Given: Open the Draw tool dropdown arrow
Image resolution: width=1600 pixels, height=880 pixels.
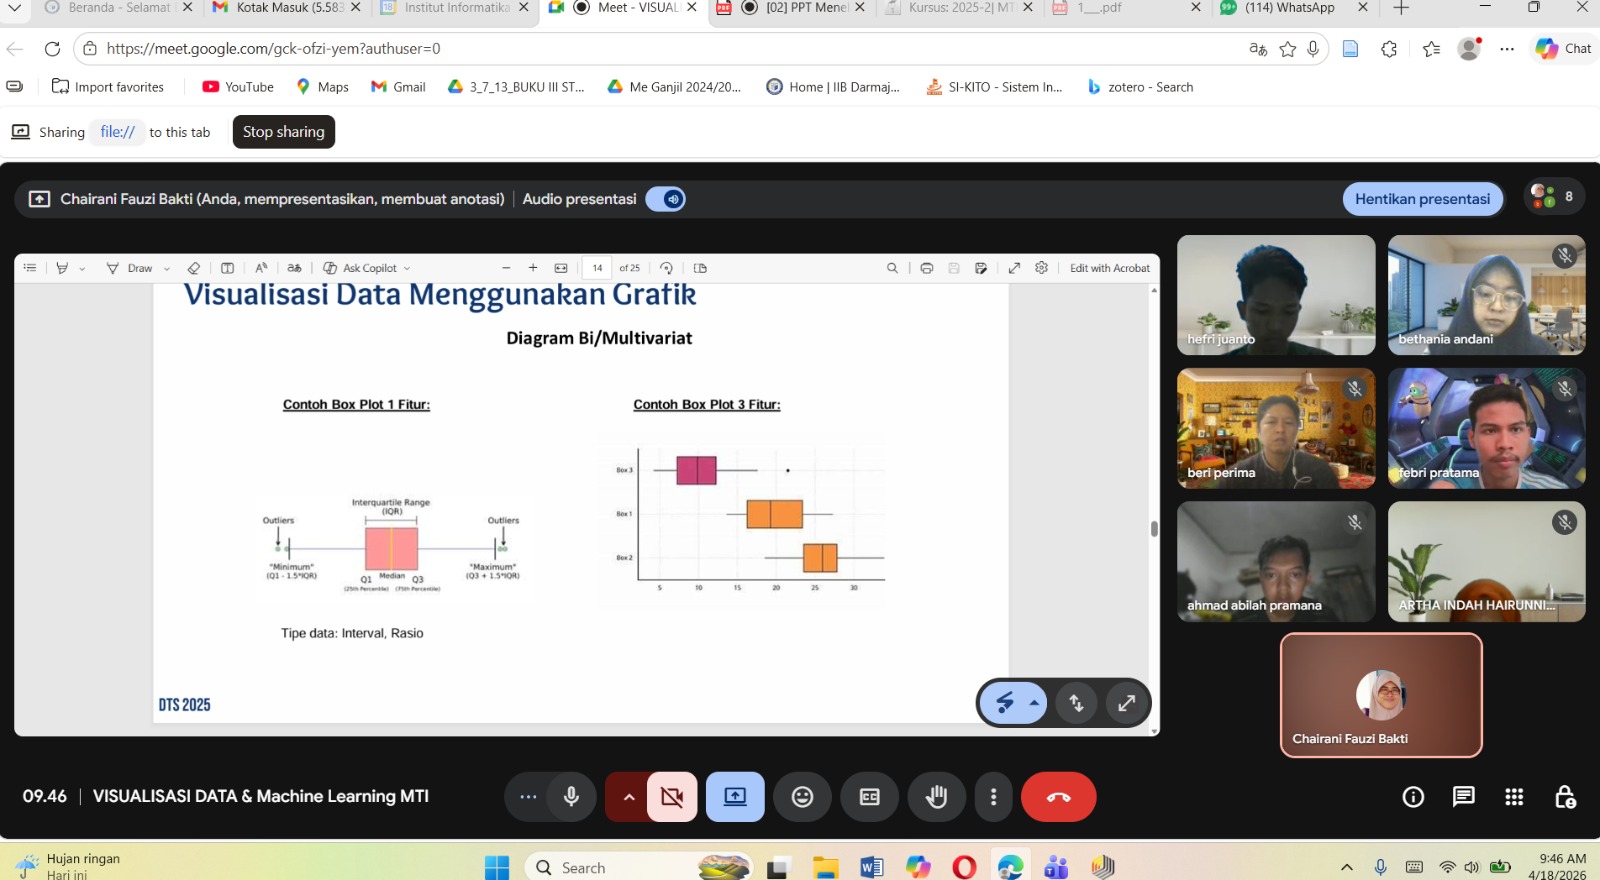Looking at the screenshot, I should (x=167, y=269).
